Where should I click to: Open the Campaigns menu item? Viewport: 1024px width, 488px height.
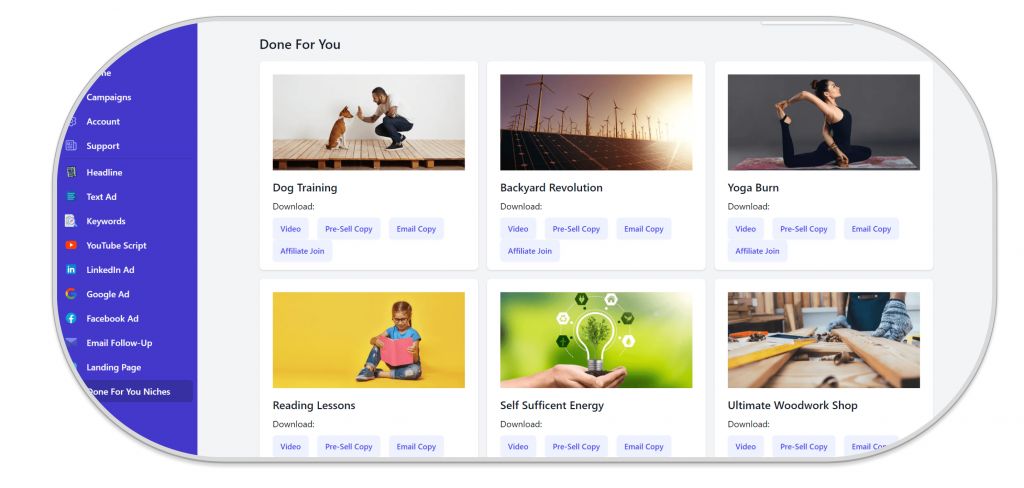(108, 97)
